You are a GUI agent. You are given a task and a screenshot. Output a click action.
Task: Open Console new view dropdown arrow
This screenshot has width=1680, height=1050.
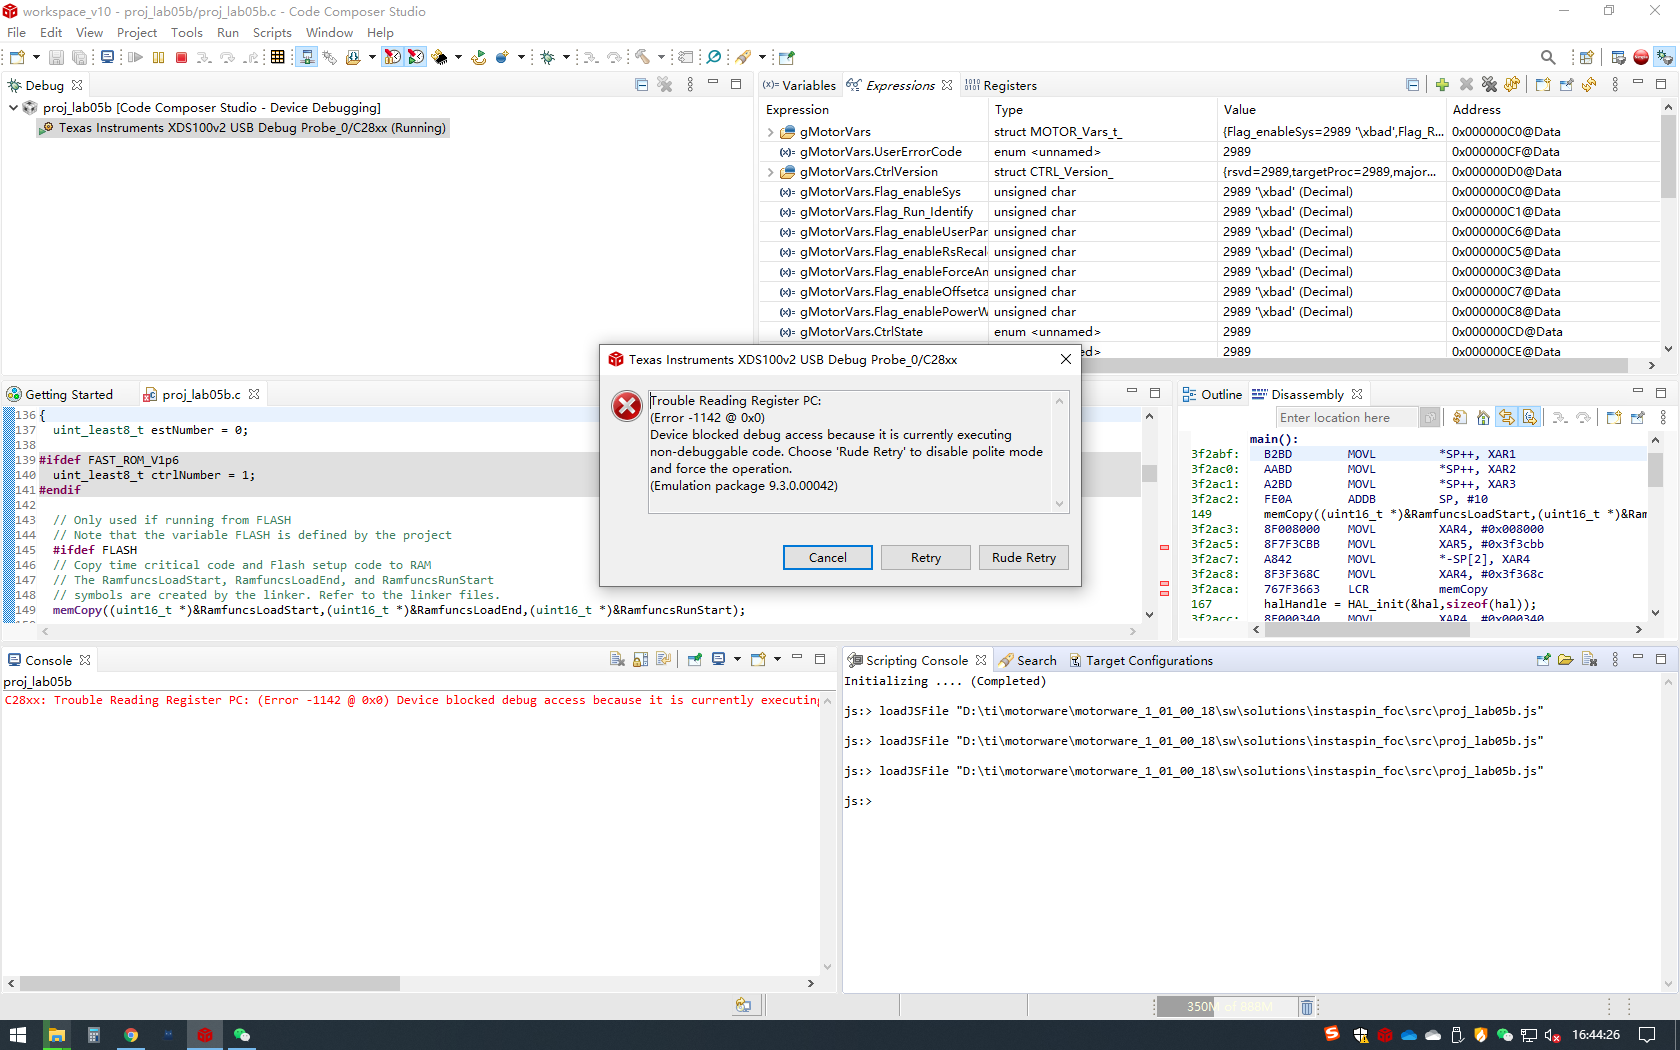pyautogui.click(x=777, y=660)
